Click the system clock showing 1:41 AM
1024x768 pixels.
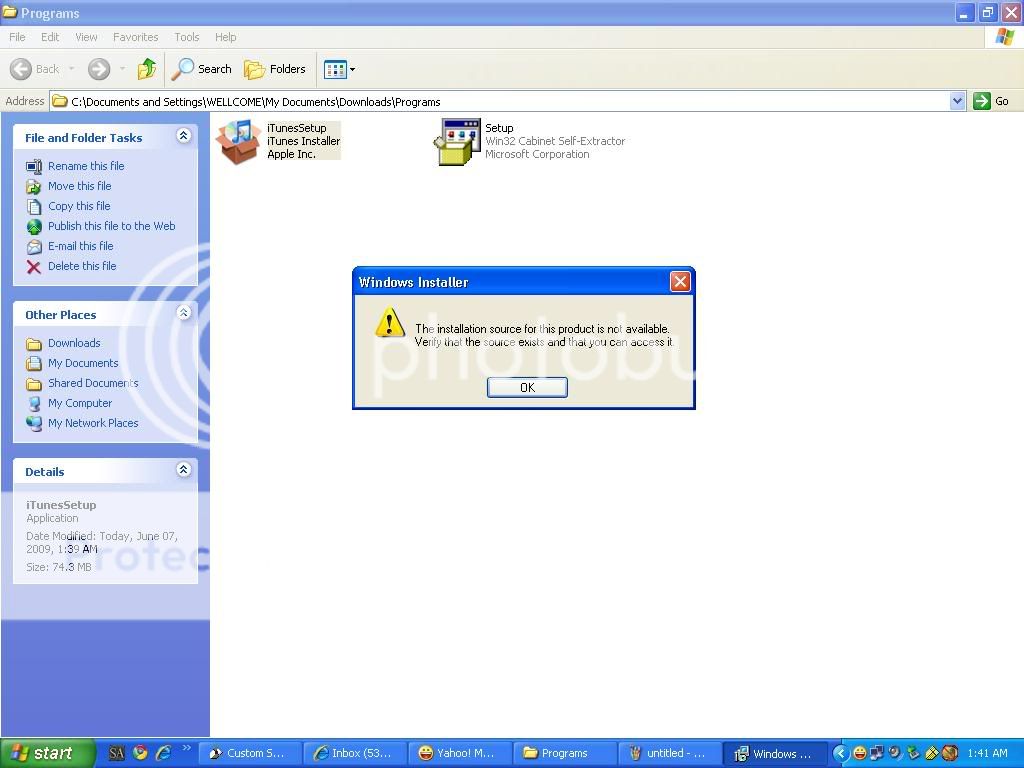pyautogui.click(x=987, y=754)
